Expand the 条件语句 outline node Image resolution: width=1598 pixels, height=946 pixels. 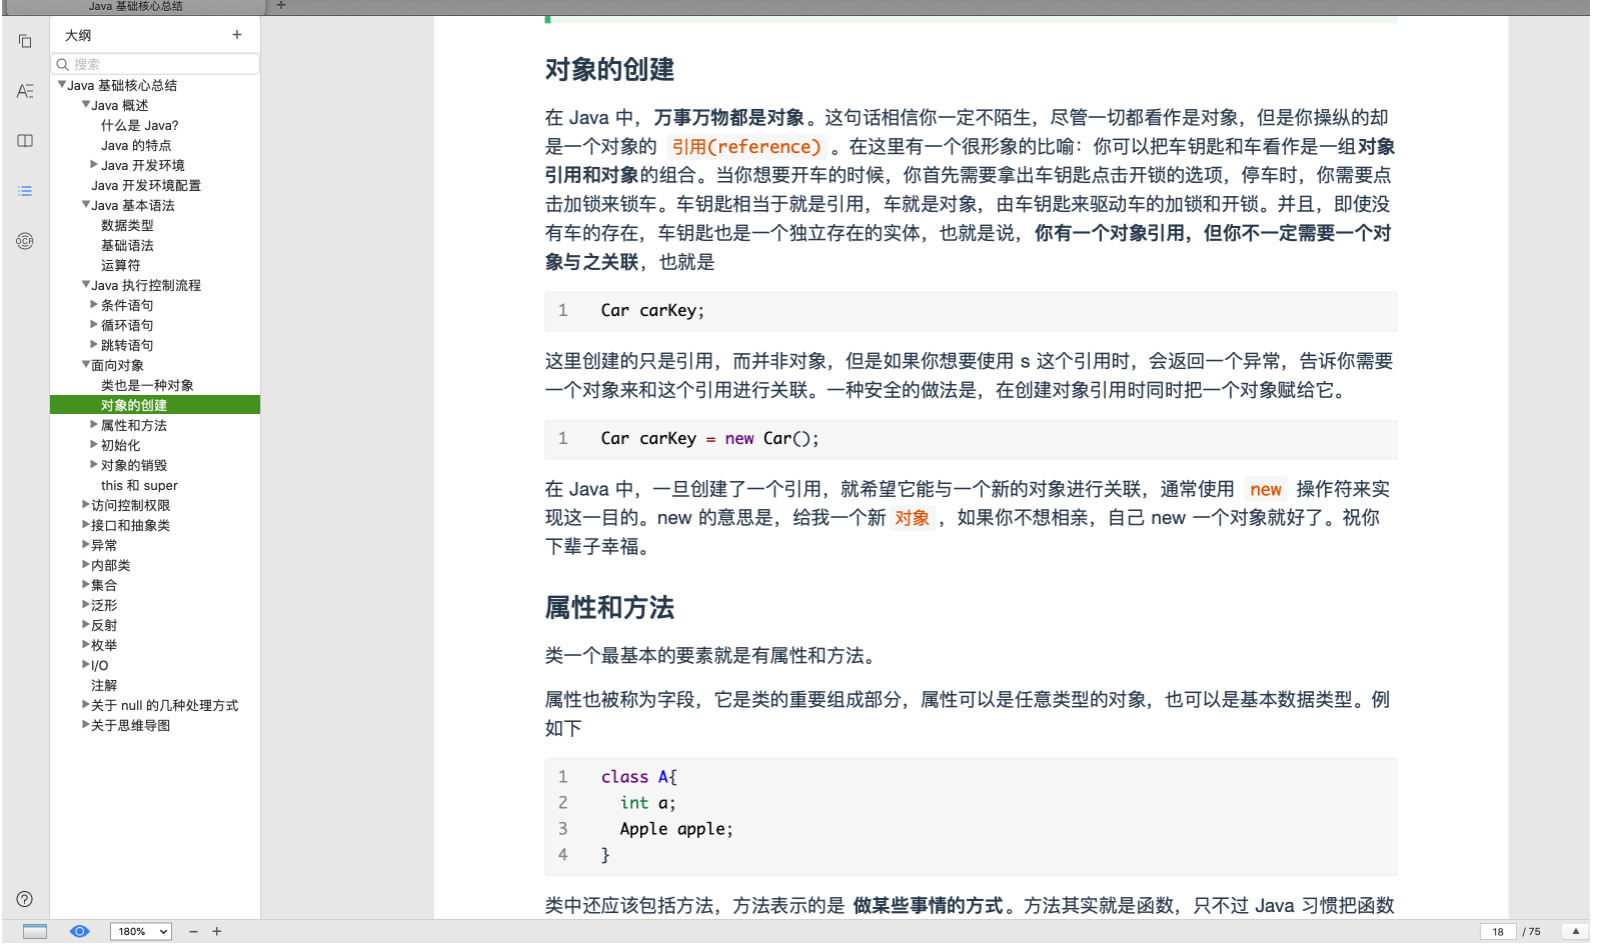pyautogui.click(x=94, y=304)
